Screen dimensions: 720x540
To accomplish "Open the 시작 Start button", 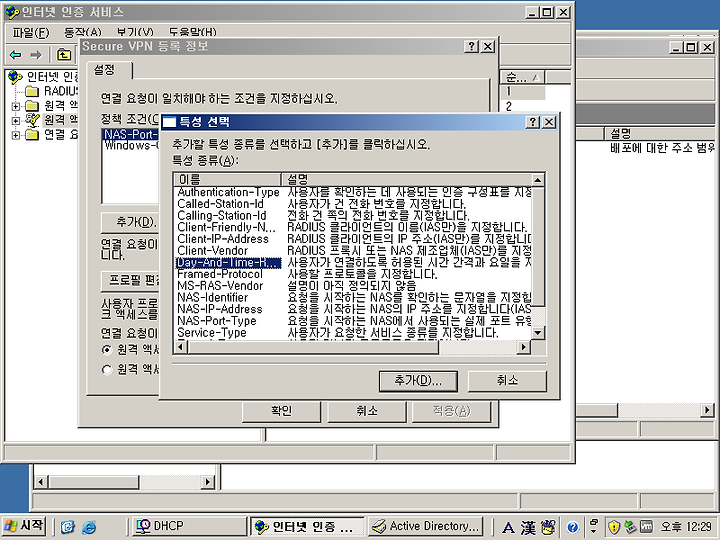I will (24, 526).
